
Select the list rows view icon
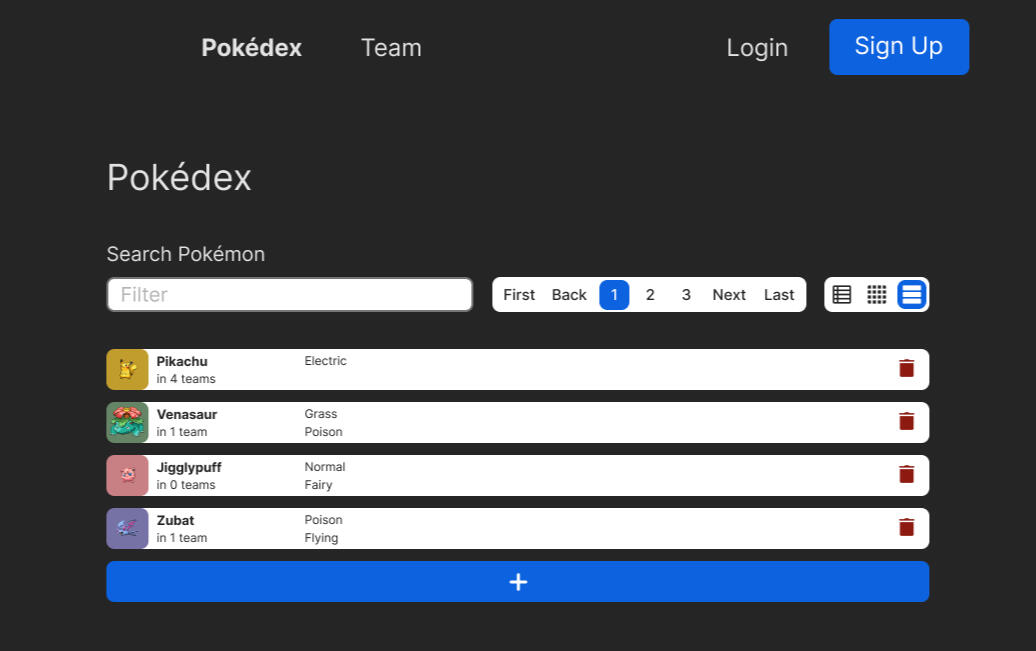click(912, 295)
